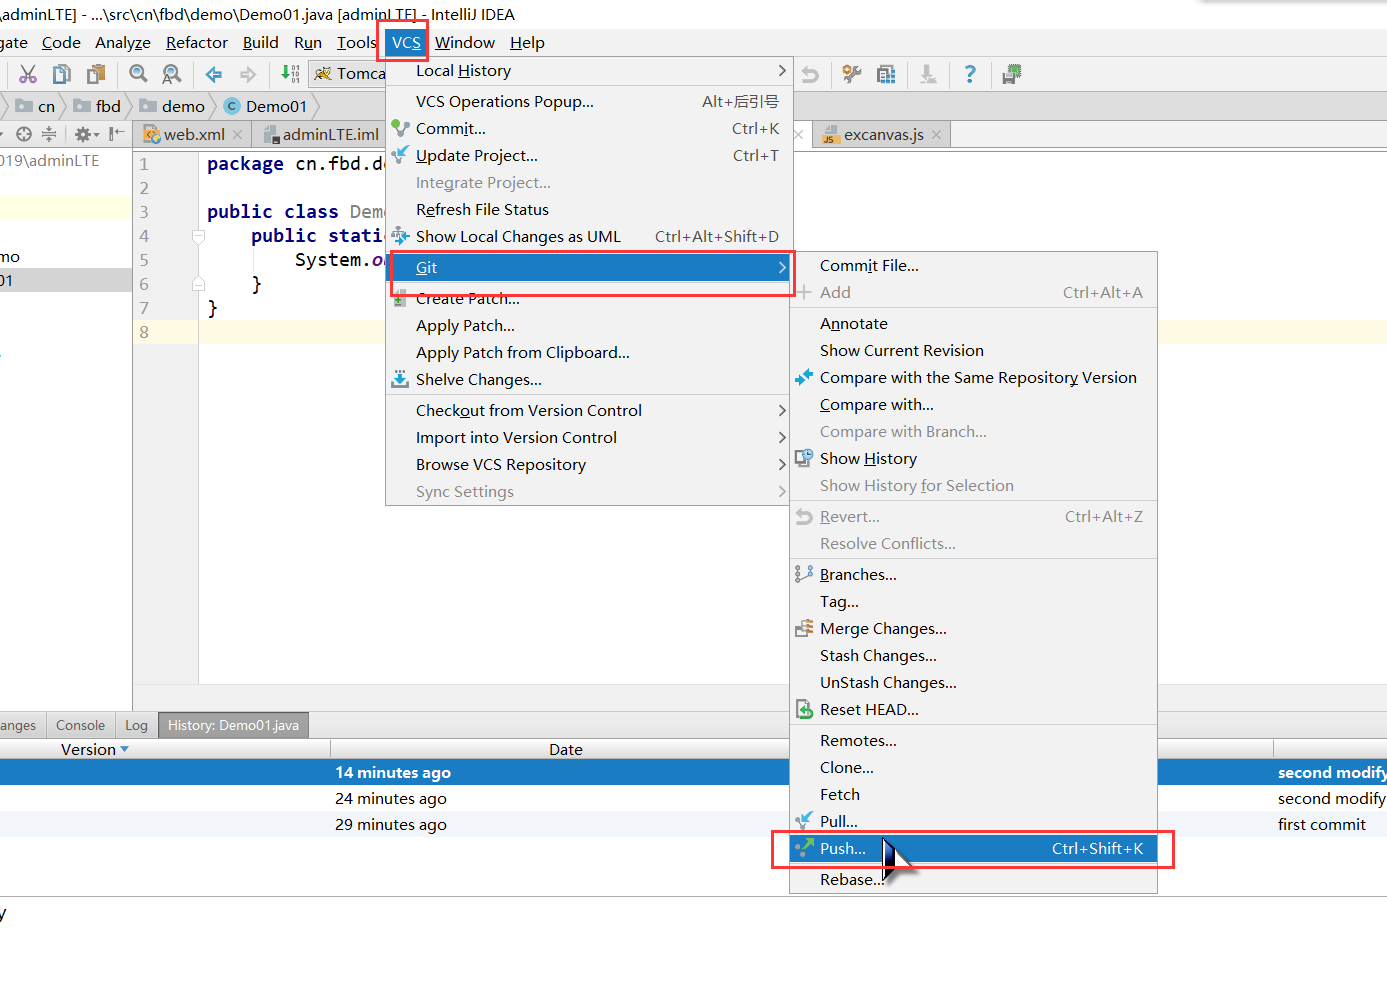Open Settings via the wrench icon
The height and width of the screenshot is (996, 1387).
pos(850,74)
